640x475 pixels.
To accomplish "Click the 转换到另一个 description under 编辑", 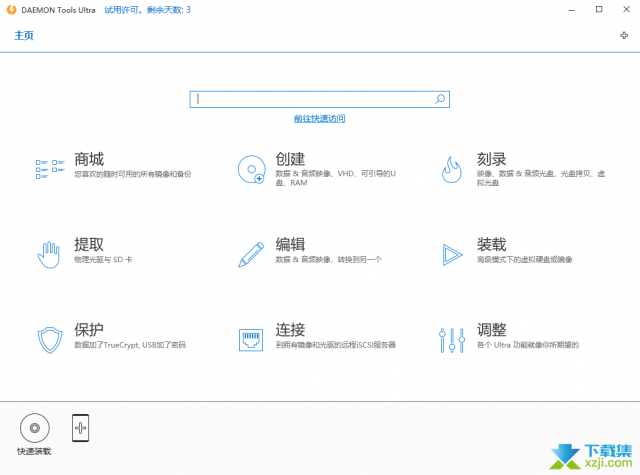I will click(x=329, y=260).
